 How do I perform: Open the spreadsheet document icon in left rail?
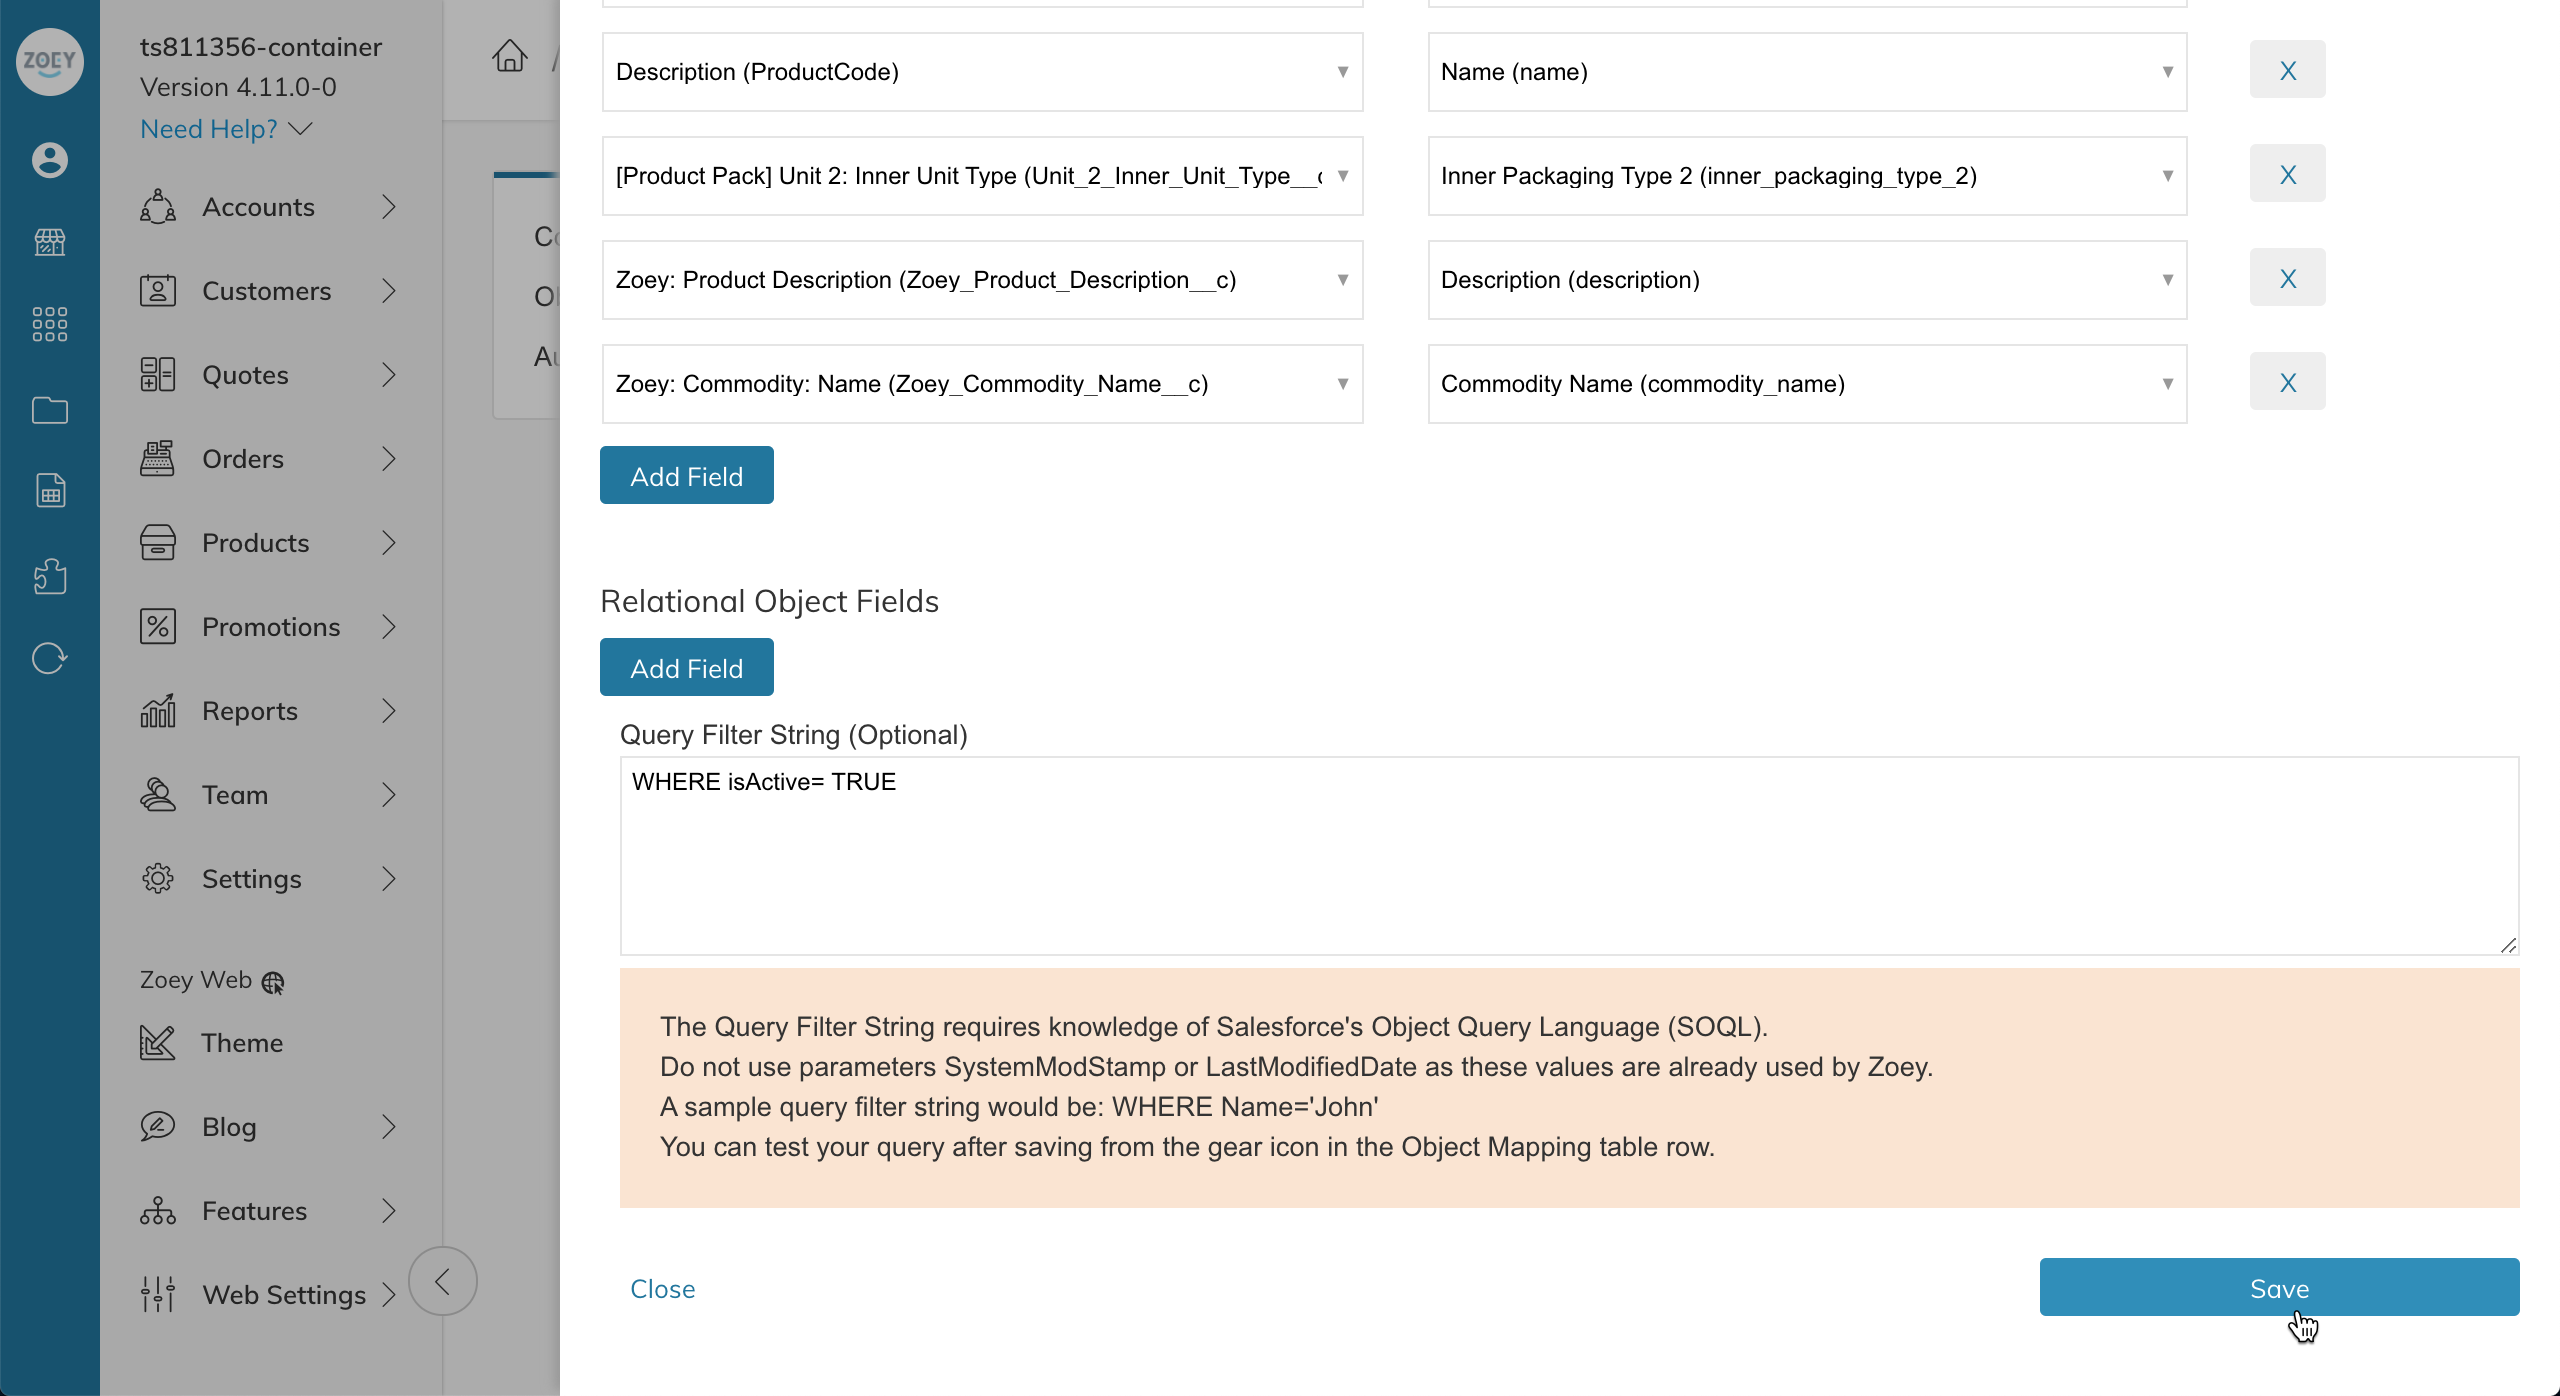(49, 491)
